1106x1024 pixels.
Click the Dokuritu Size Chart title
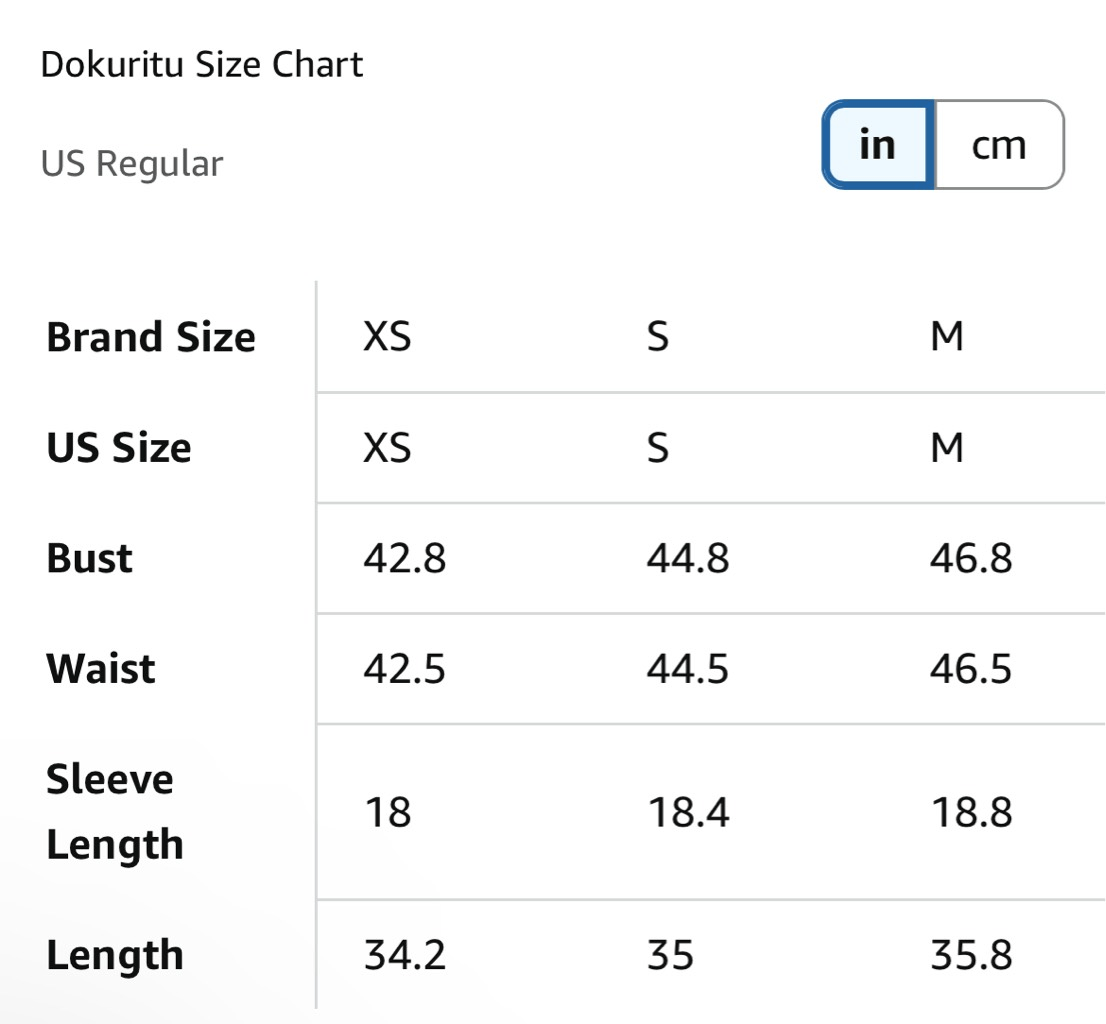[202, 64]
